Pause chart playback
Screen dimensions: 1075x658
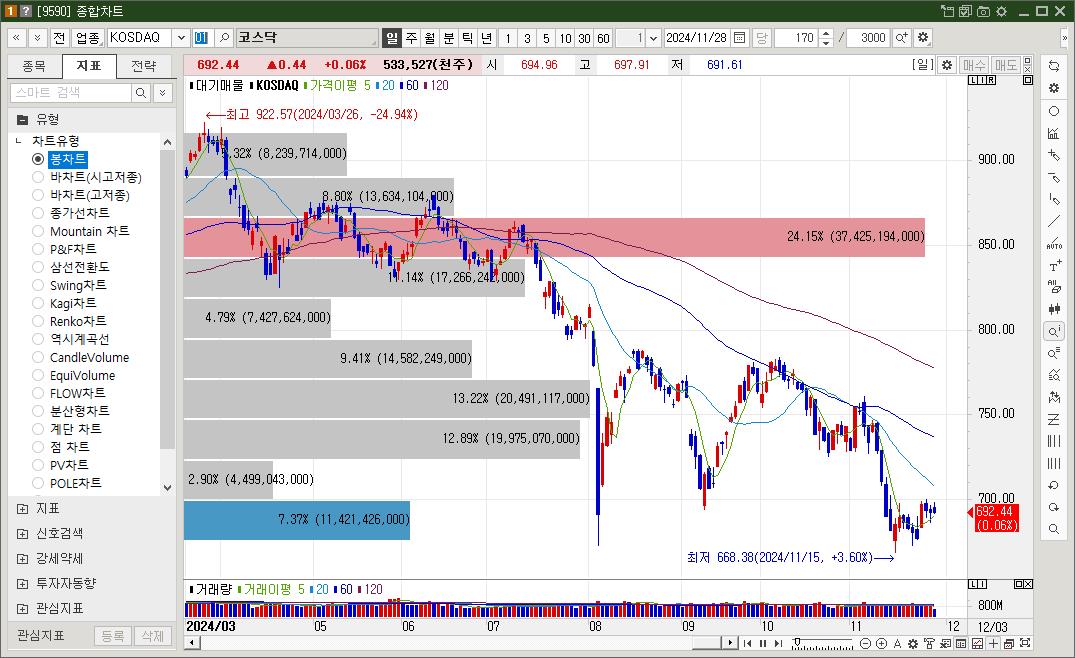762,644
